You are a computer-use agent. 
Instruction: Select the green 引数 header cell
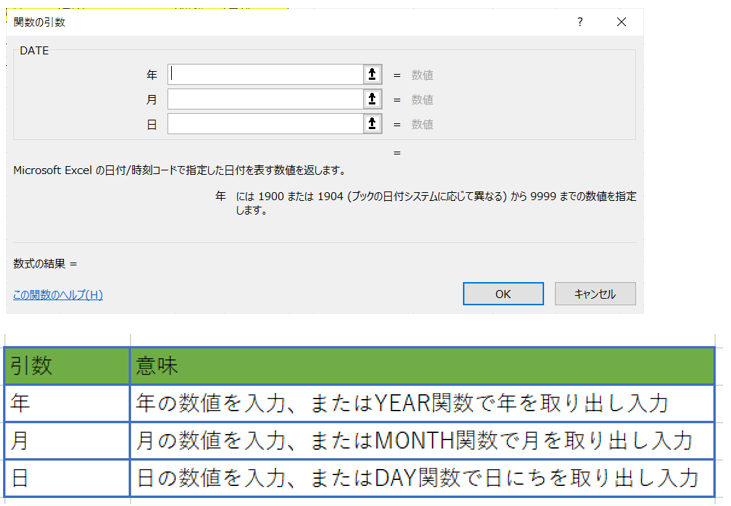coord(67,366)
